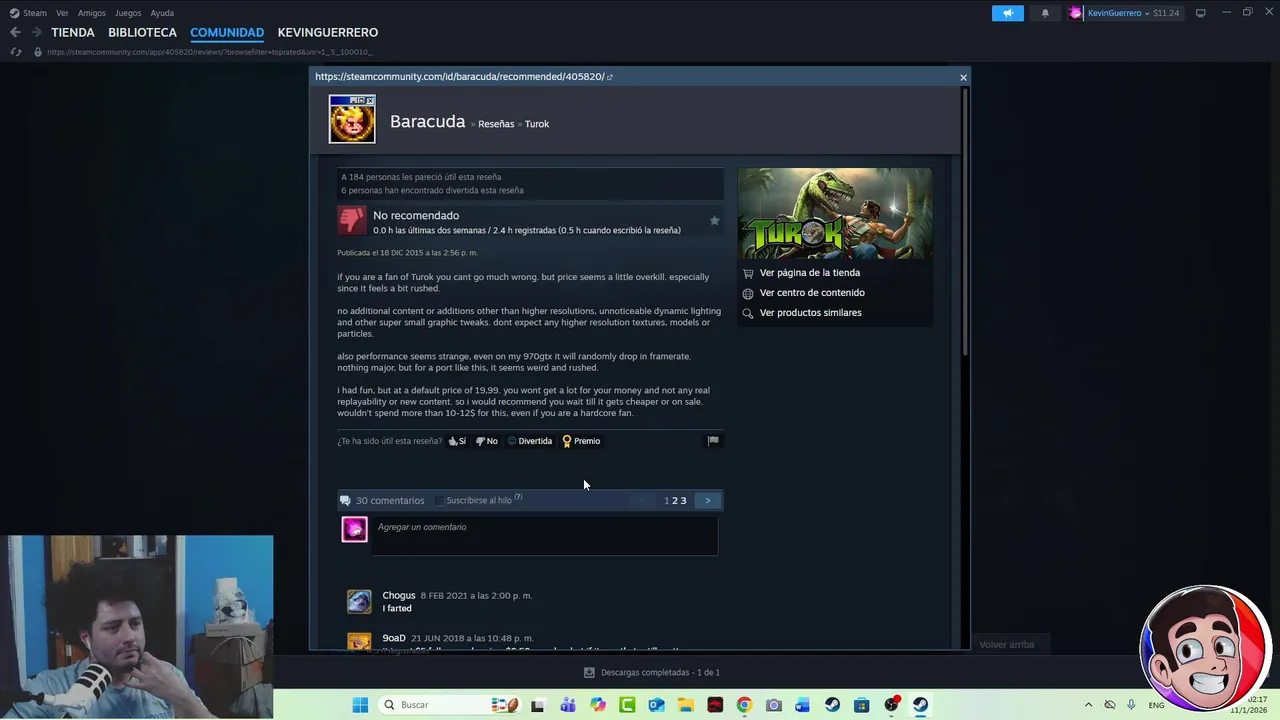Click the subscribe help question mark
The width and height of the screenshot is (1280, 720).
(518, 497)
